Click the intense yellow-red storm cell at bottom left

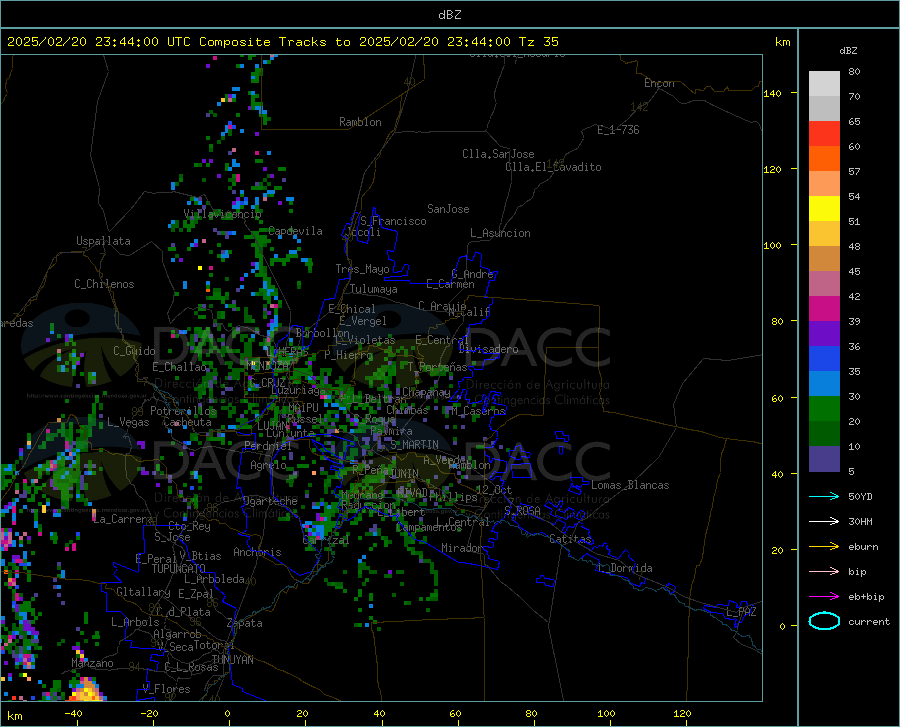coord(87,690)
